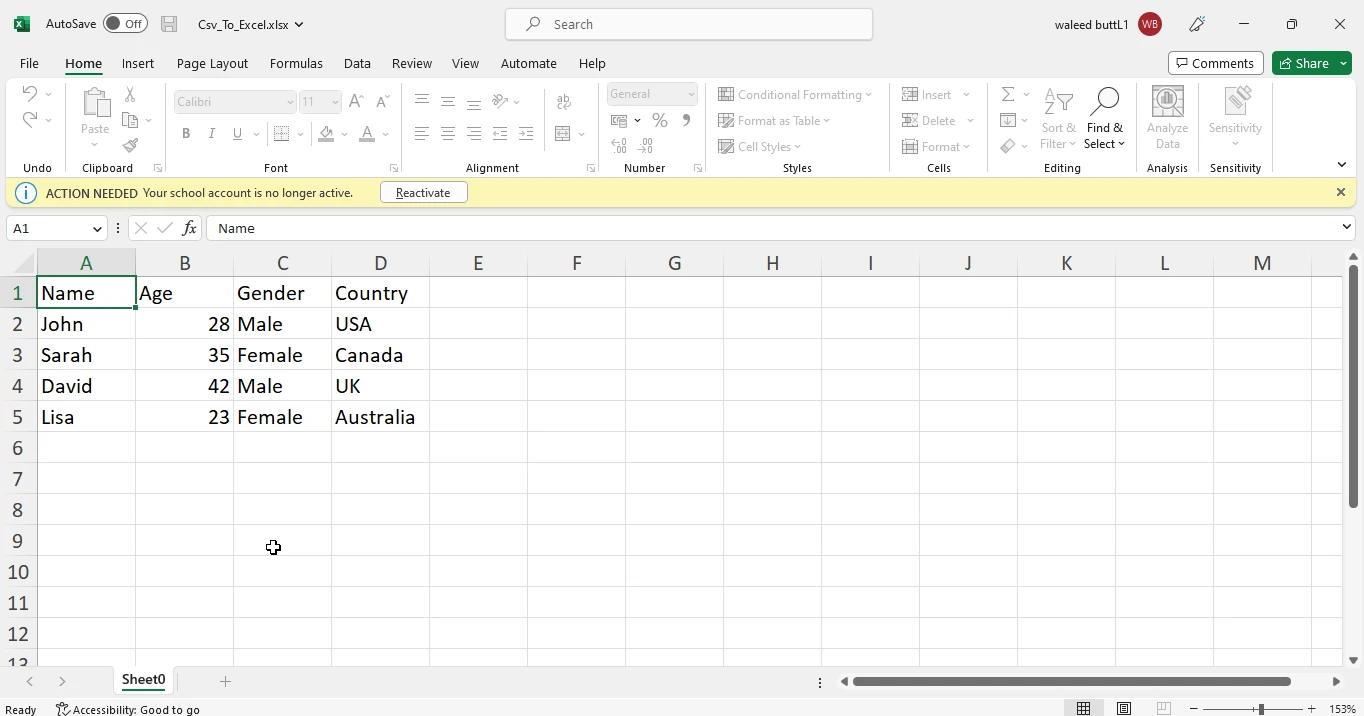Click the Find & Select magnifier icon
1364x716 pixels.
pyautogui.click(x=1104, y=102)
